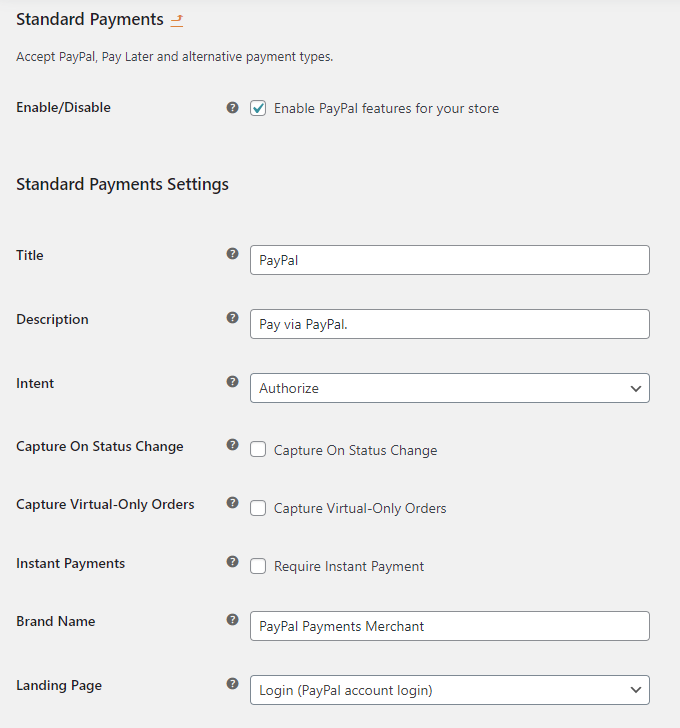Click the help icon next to Landing Page
This screenshot has height=728, width=680.
click(232, 684)
